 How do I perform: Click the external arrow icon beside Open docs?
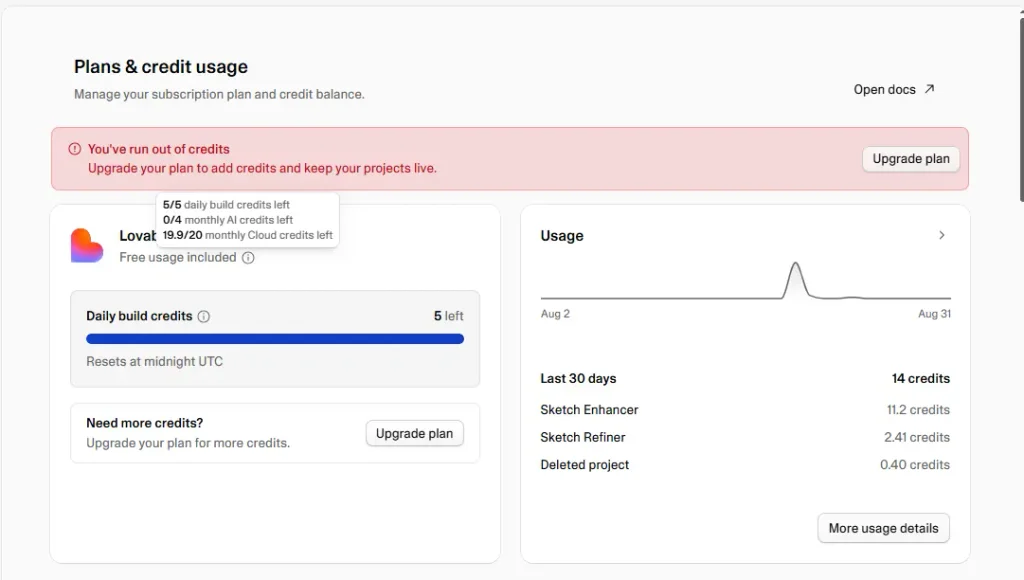929,89
